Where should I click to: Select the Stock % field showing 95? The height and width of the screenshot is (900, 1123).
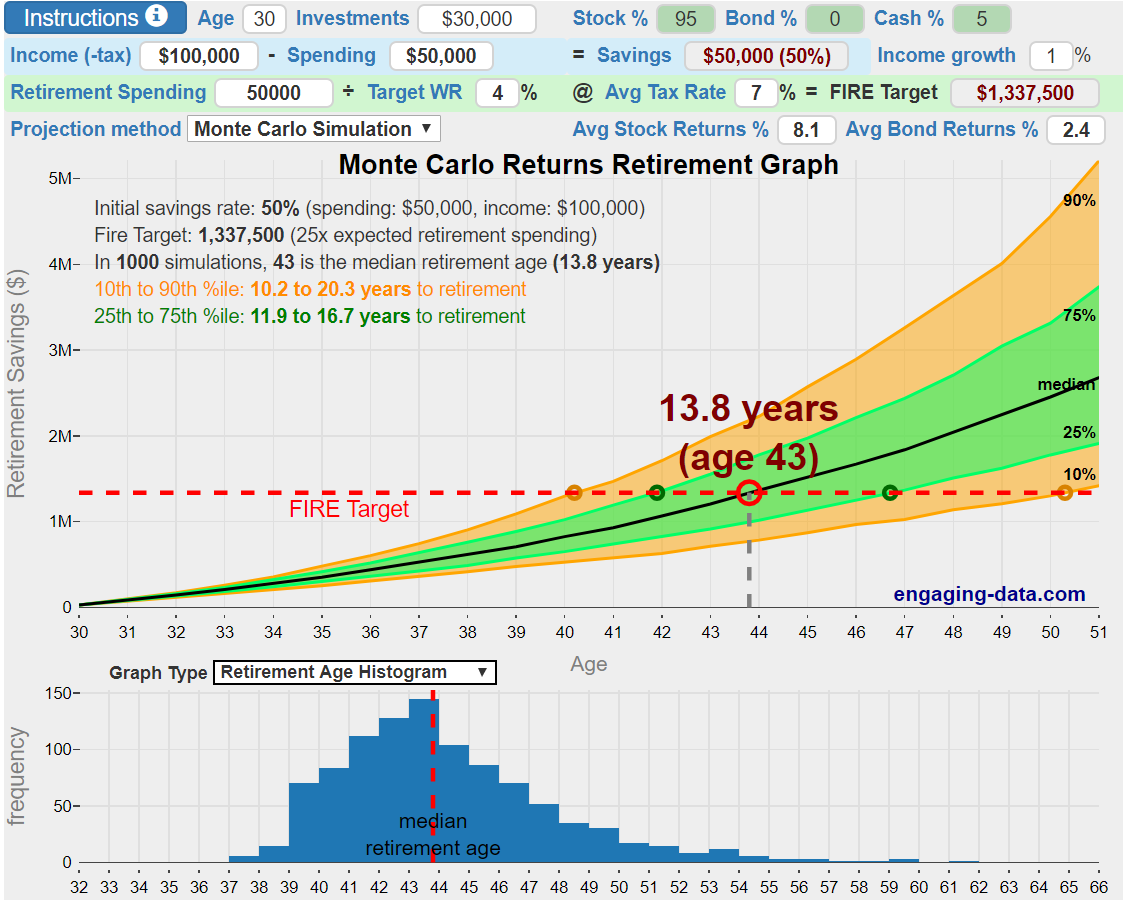click(x=685, y=19)
